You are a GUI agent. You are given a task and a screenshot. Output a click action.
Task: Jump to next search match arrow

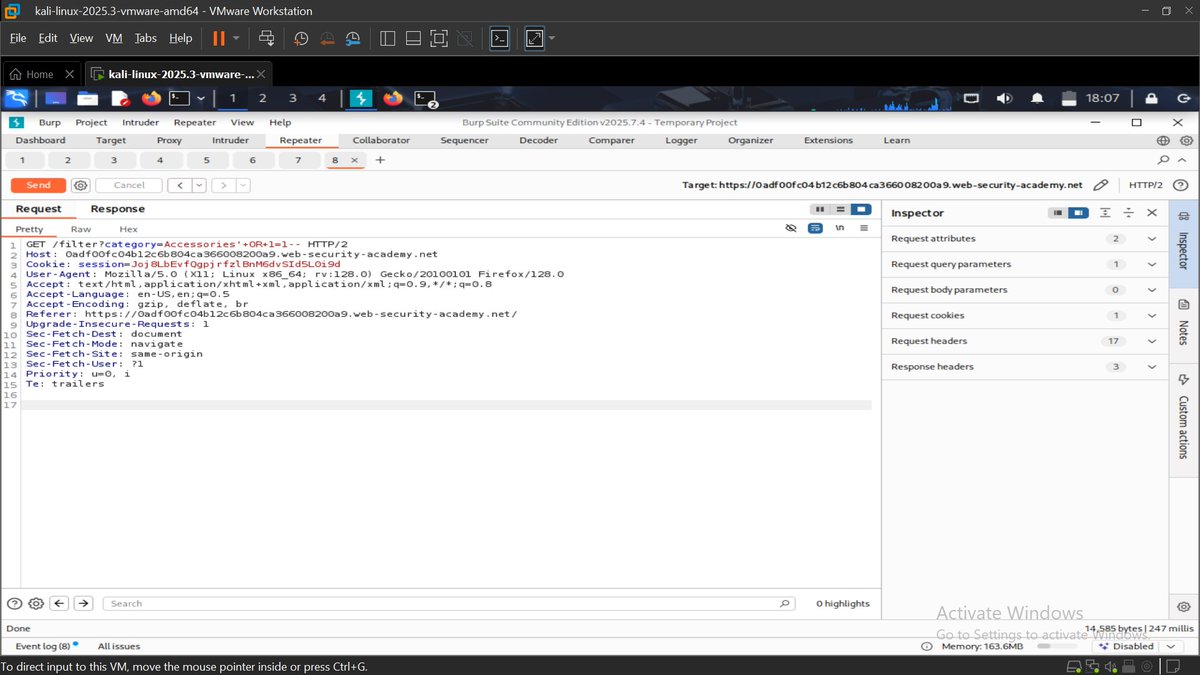pyautogui.click(x=84, y=604)
